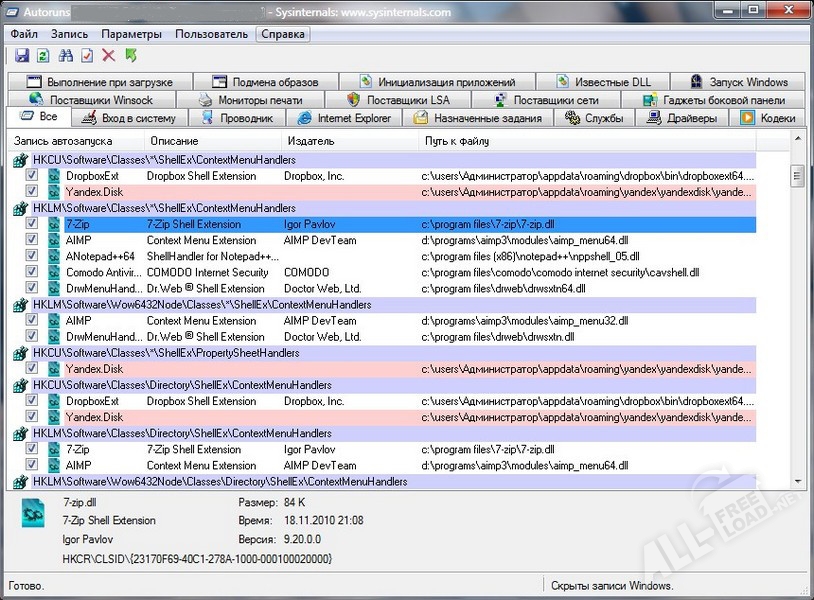
Task: Click the 7-zip.dll file icon in details pane
Action: pyautogui.click(x=36, y=513)
